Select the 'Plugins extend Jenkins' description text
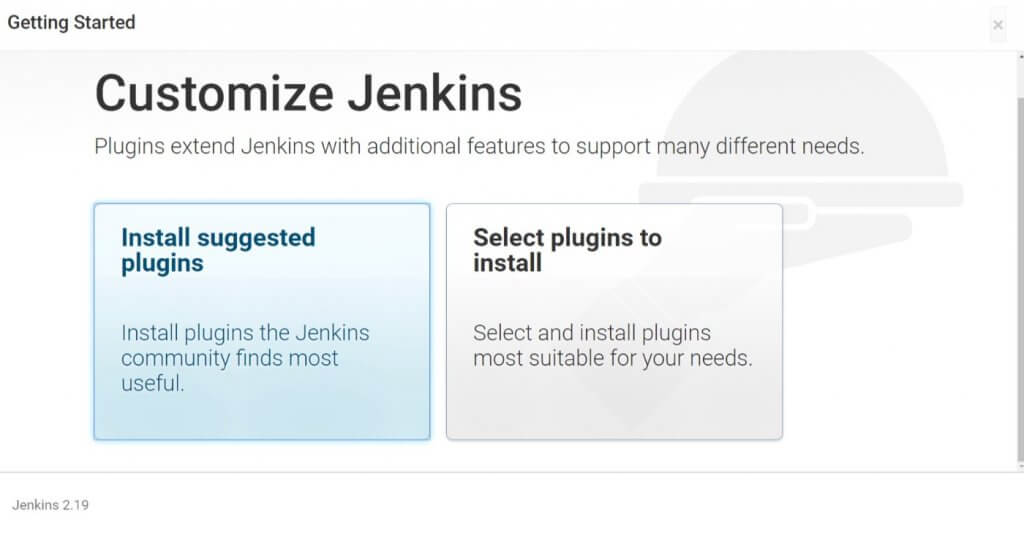Screen dimensions: 1024x533 (x=479, y=146)
